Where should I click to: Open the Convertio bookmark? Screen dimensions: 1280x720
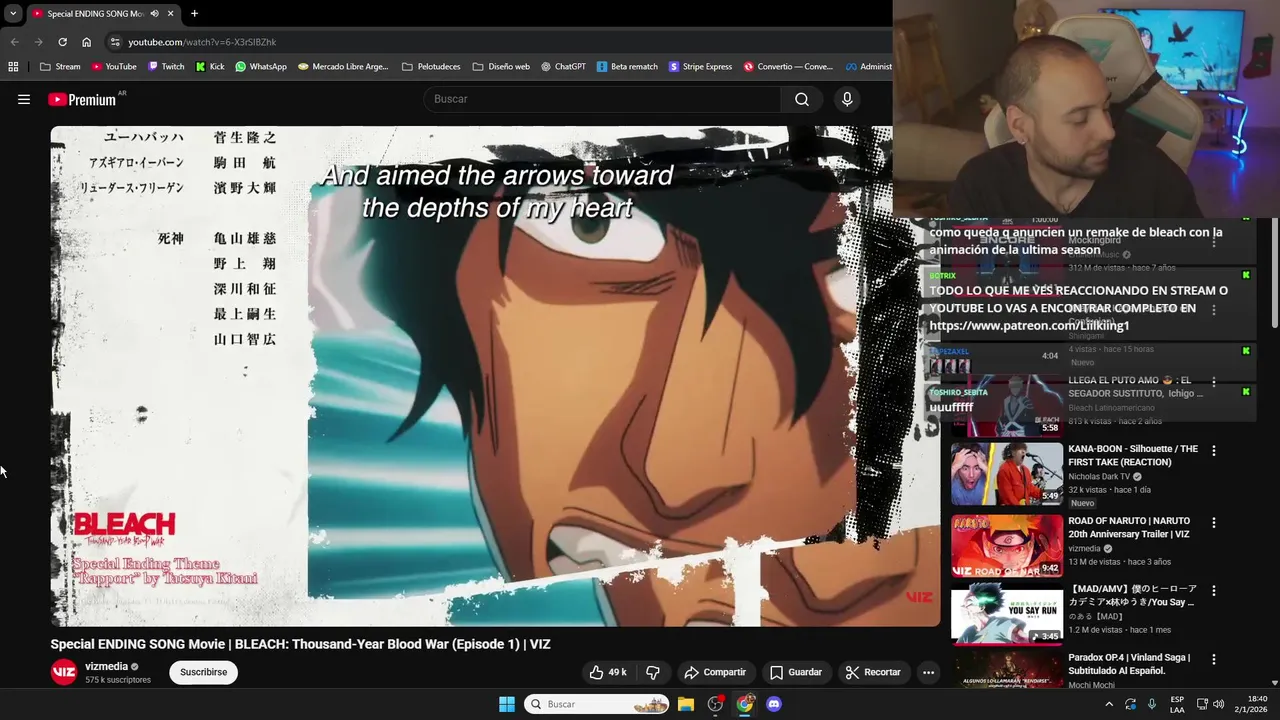tap(788, 67)
